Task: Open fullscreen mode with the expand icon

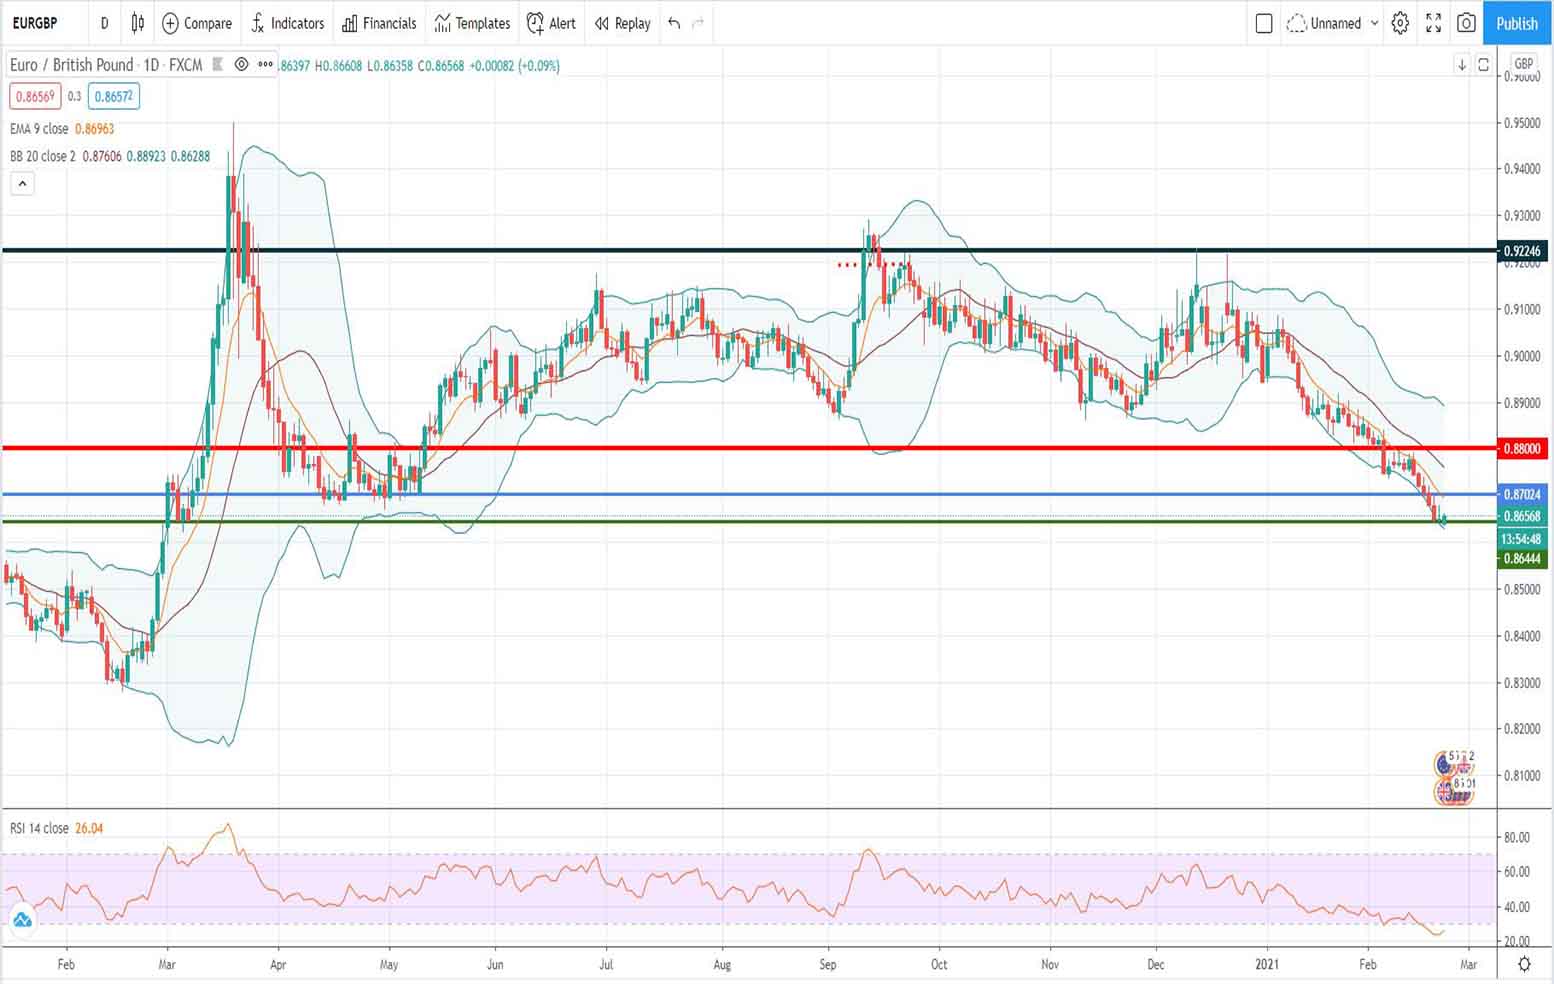Action: [x=1433, y=23]
